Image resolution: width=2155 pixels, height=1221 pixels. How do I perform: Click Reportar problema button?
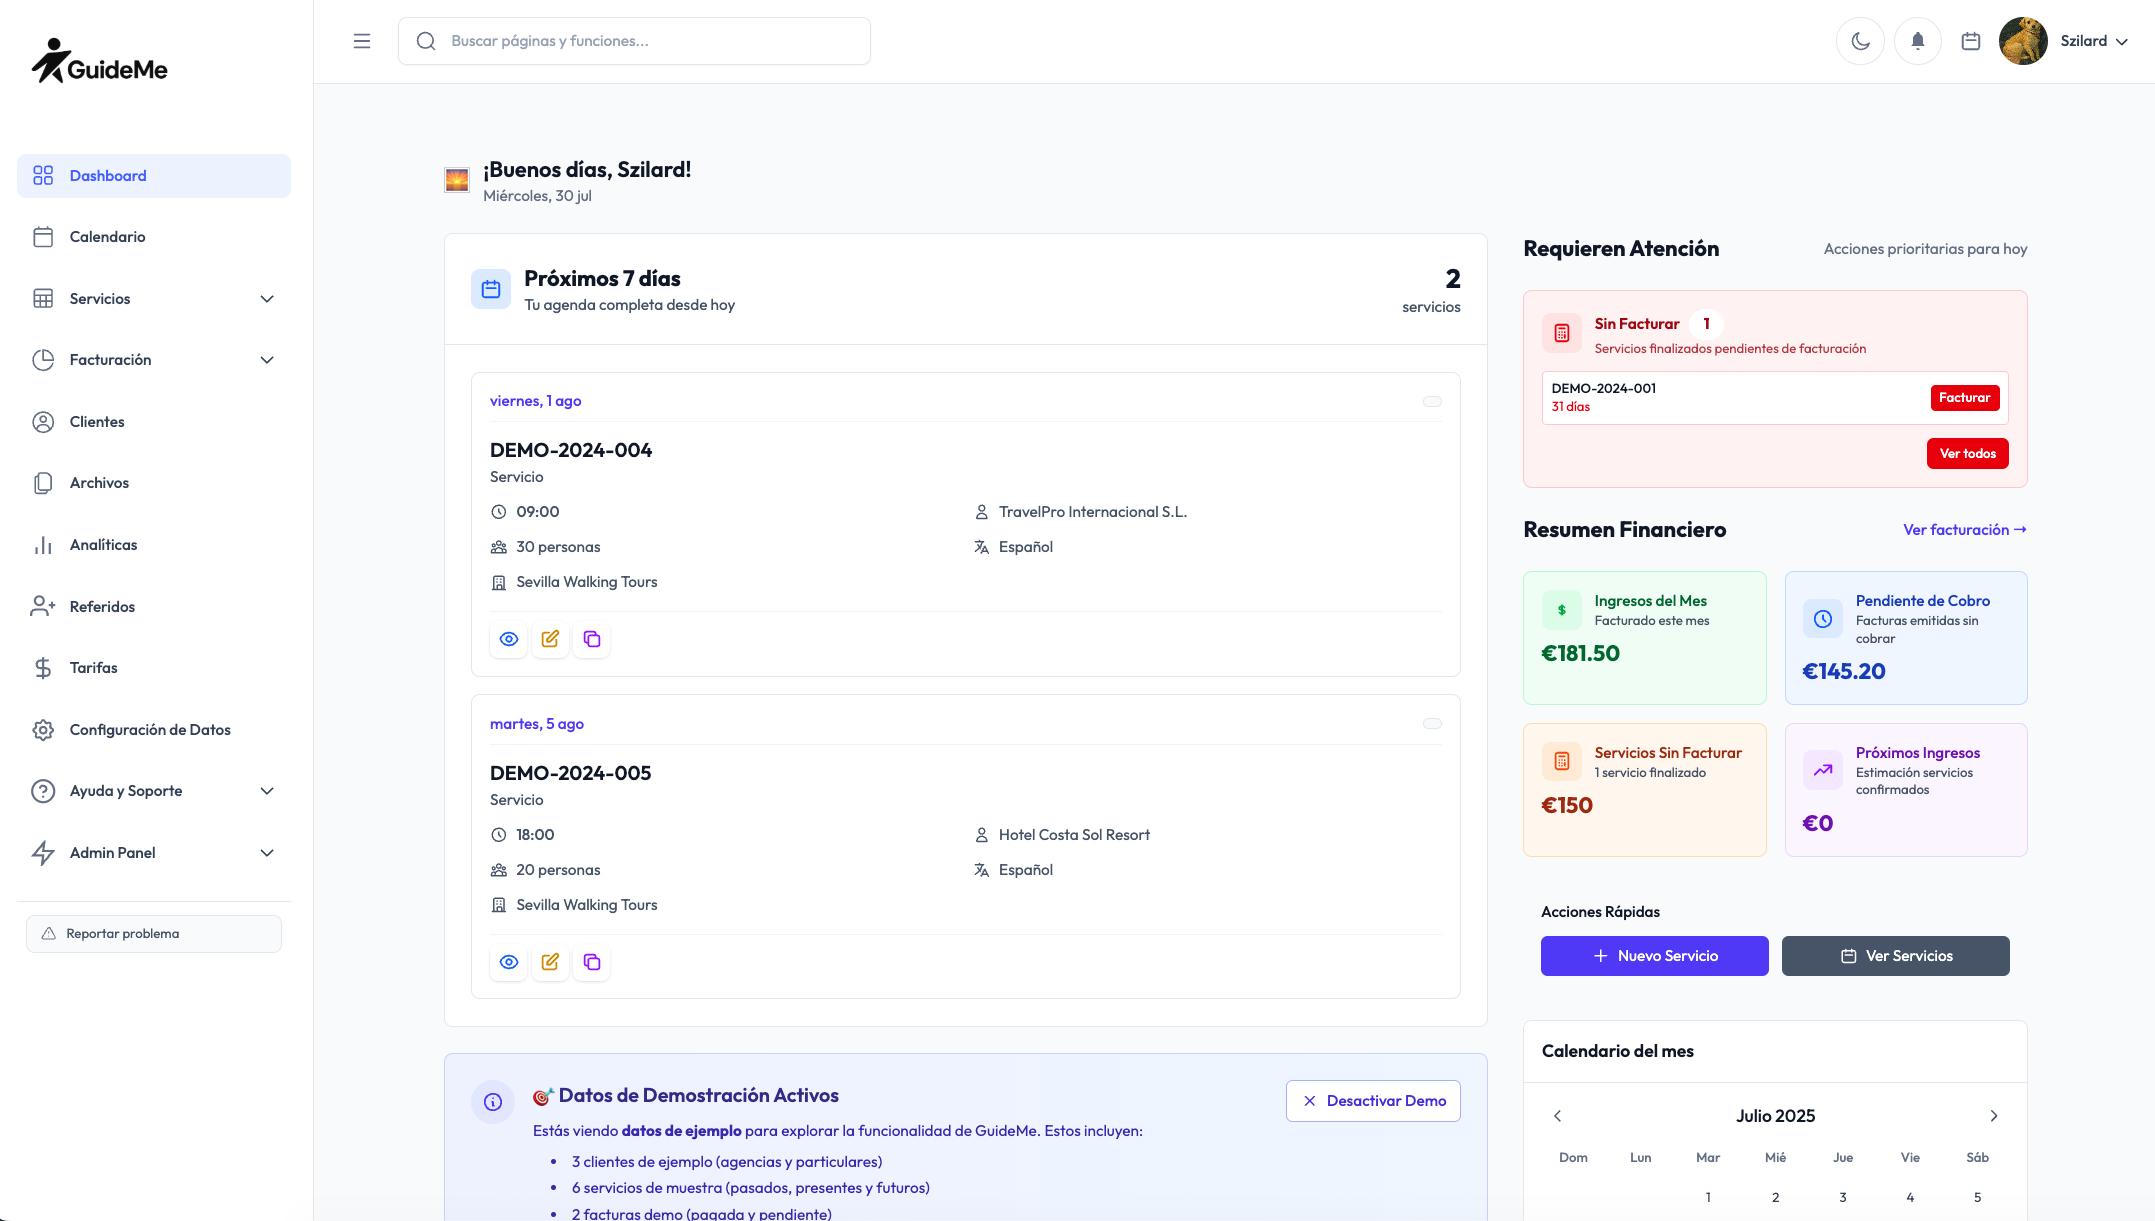154,934
